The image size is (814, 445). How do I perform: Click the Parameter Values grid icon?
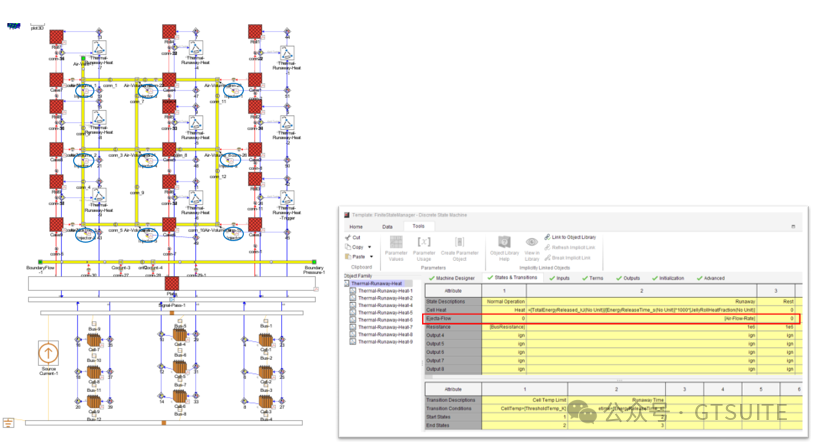coord(396,242)
